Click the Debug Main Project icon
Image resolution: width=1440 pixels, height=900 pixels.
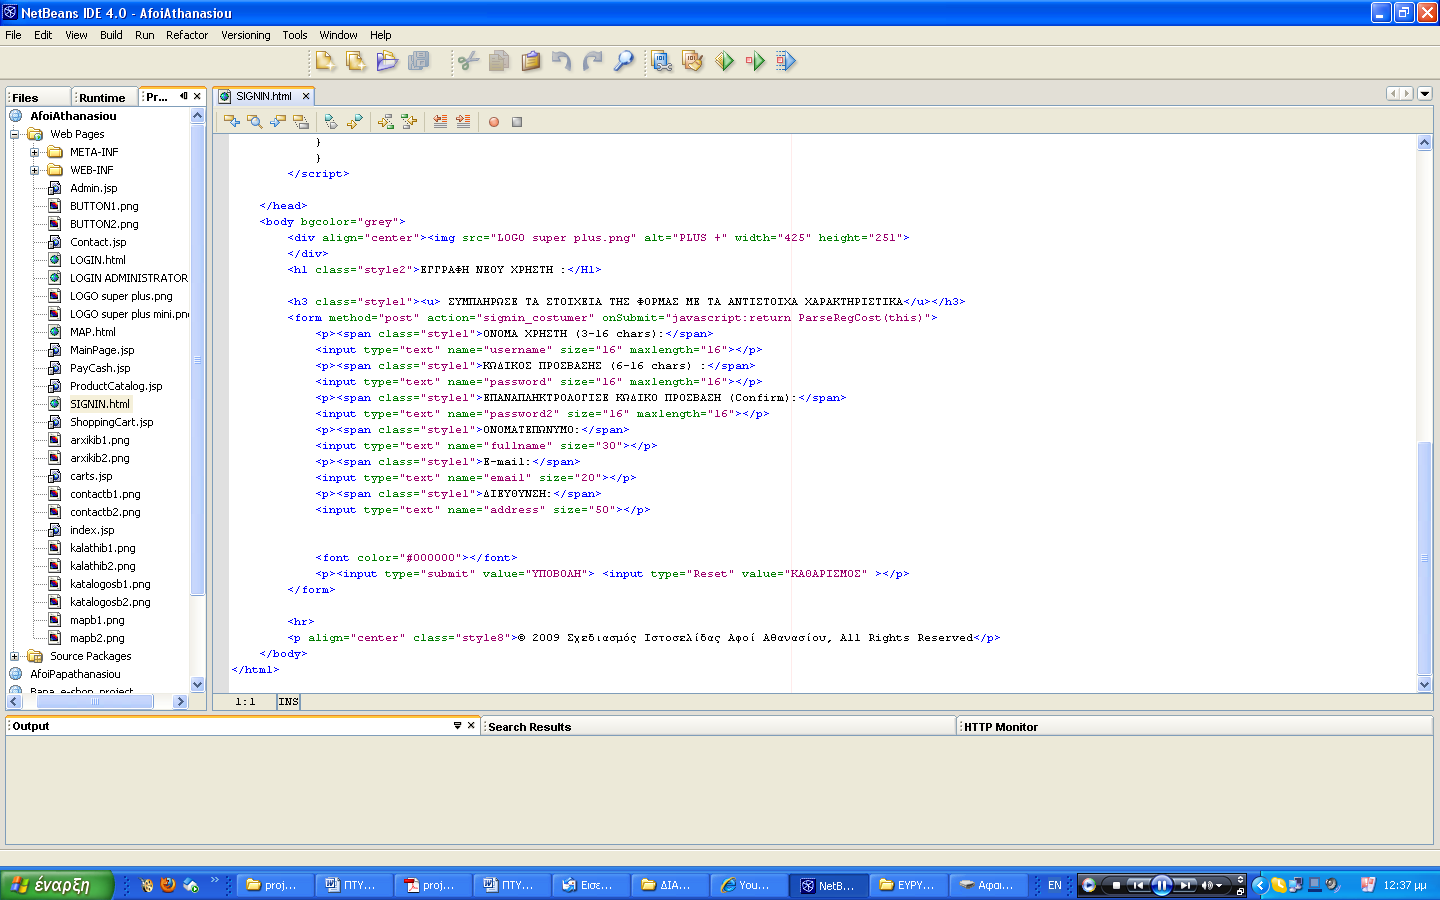(755, 61)
